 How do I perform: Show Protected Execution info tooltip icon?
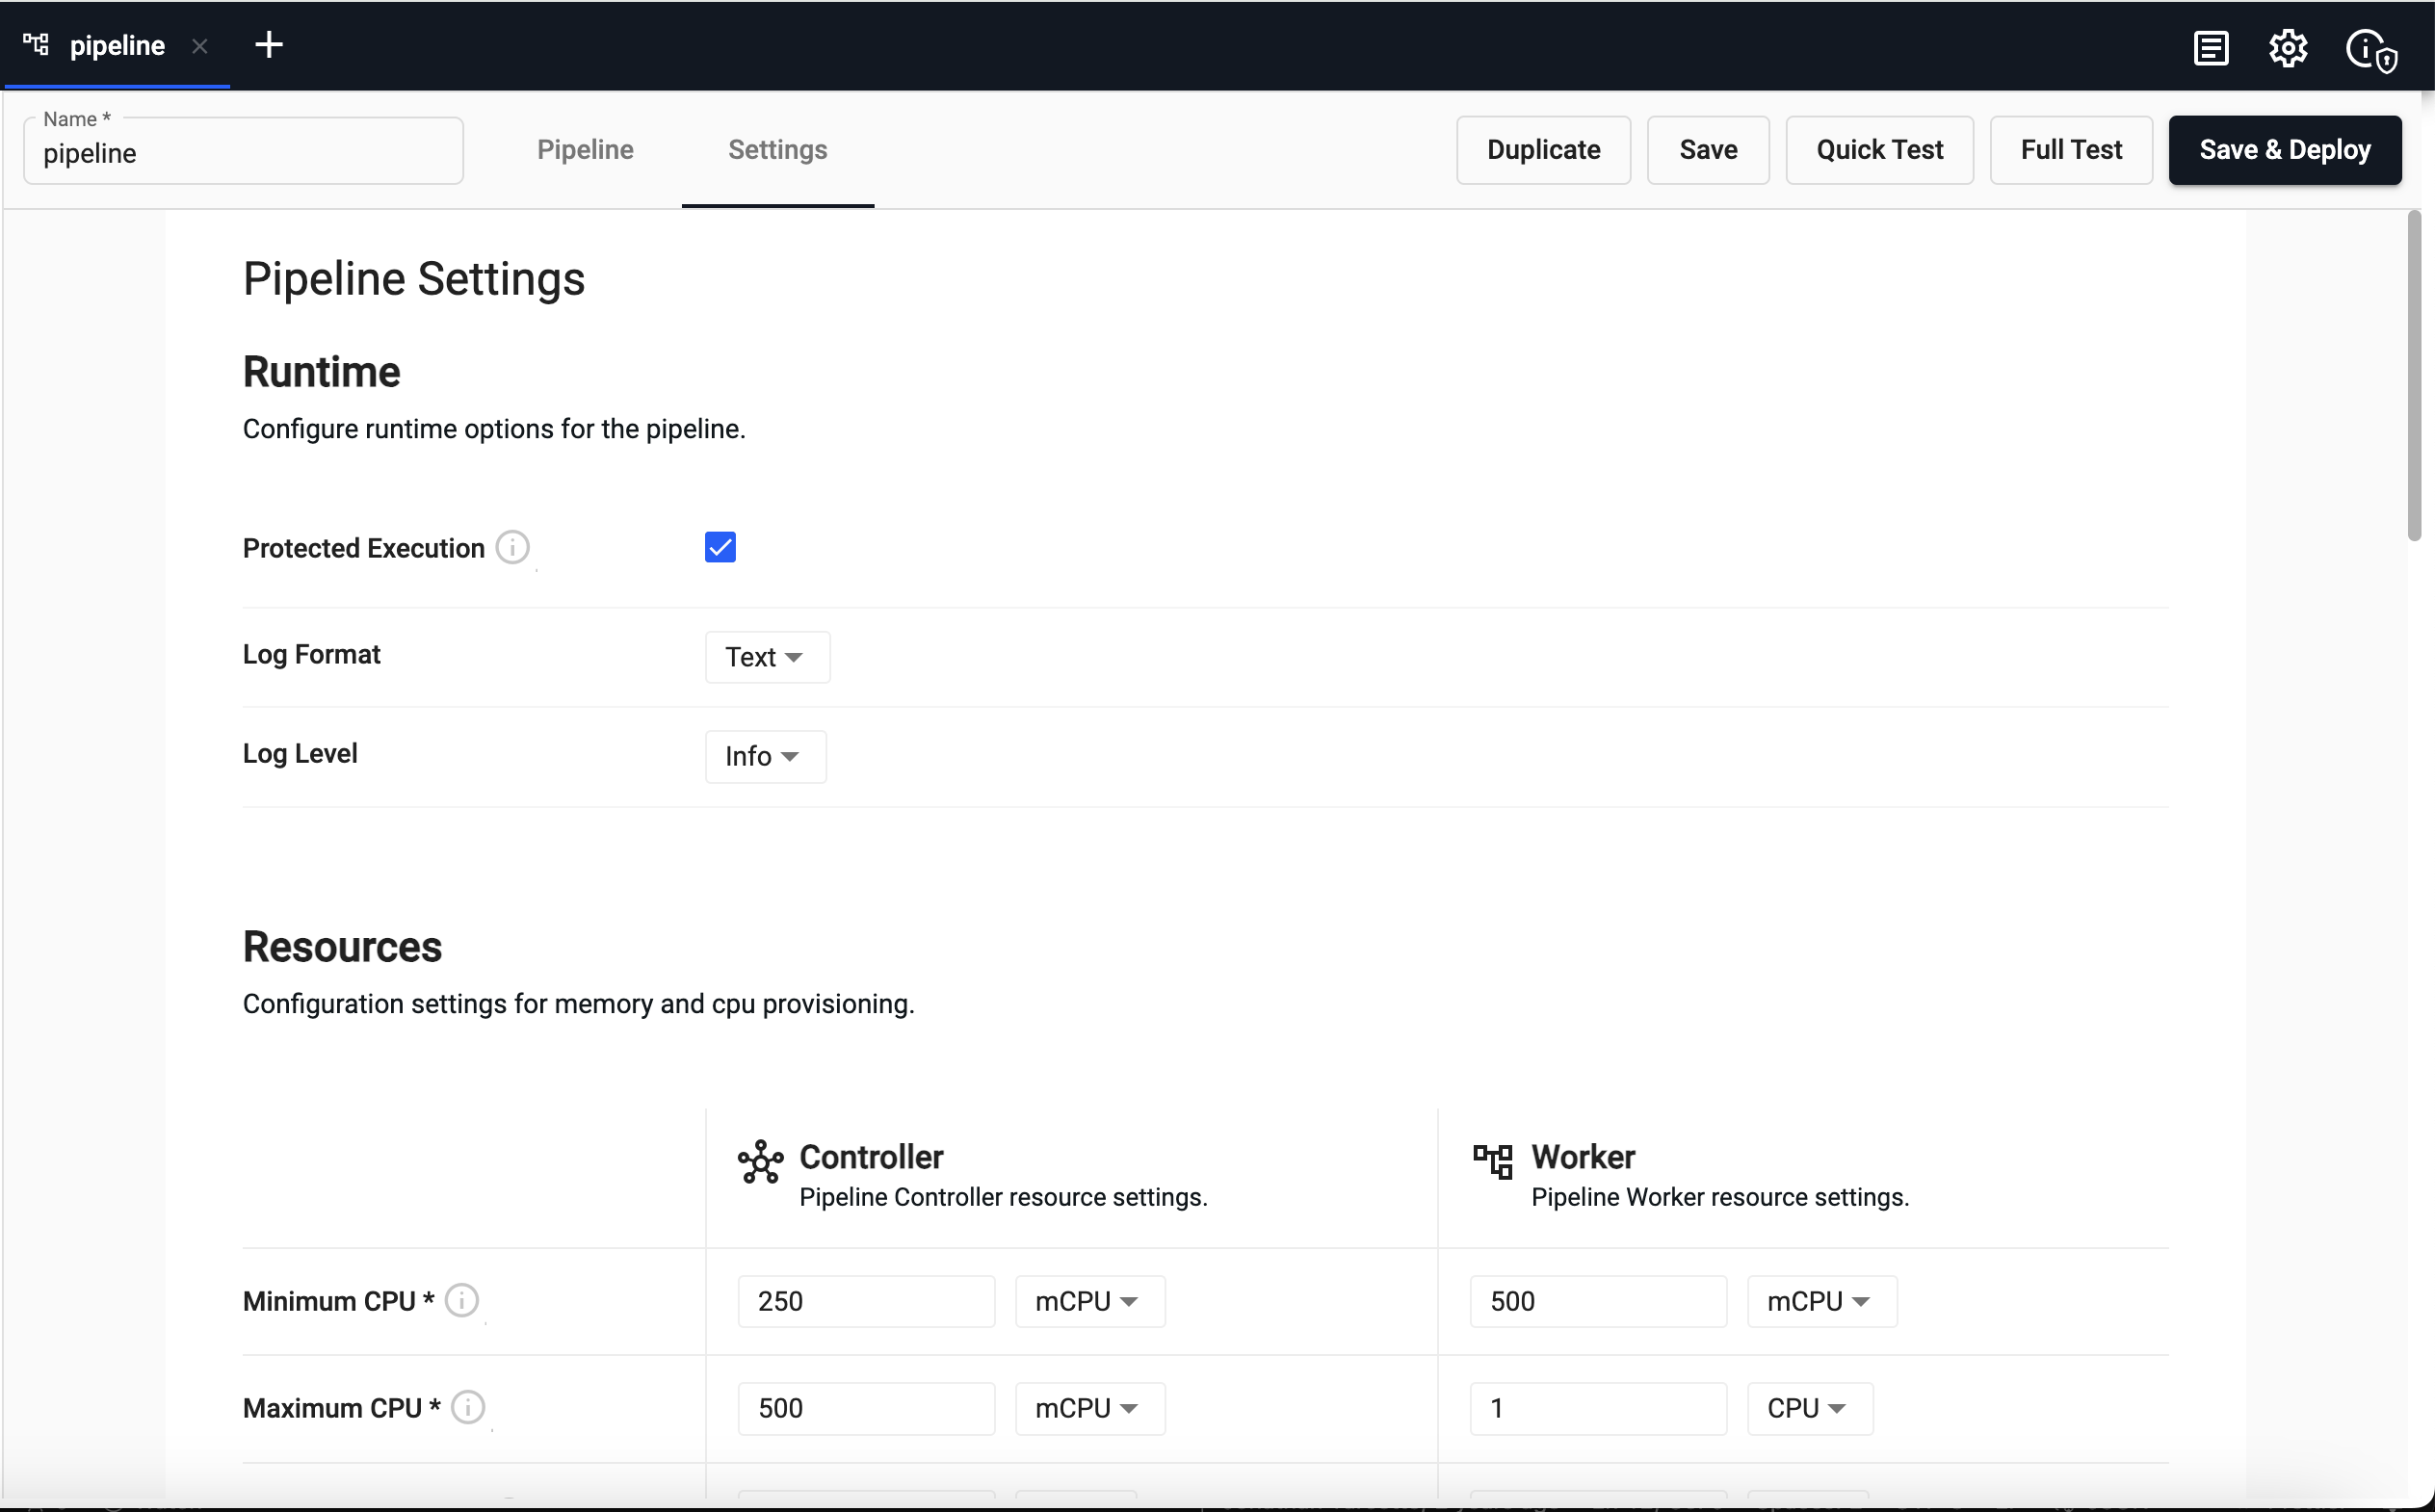[x=513, y=547]
